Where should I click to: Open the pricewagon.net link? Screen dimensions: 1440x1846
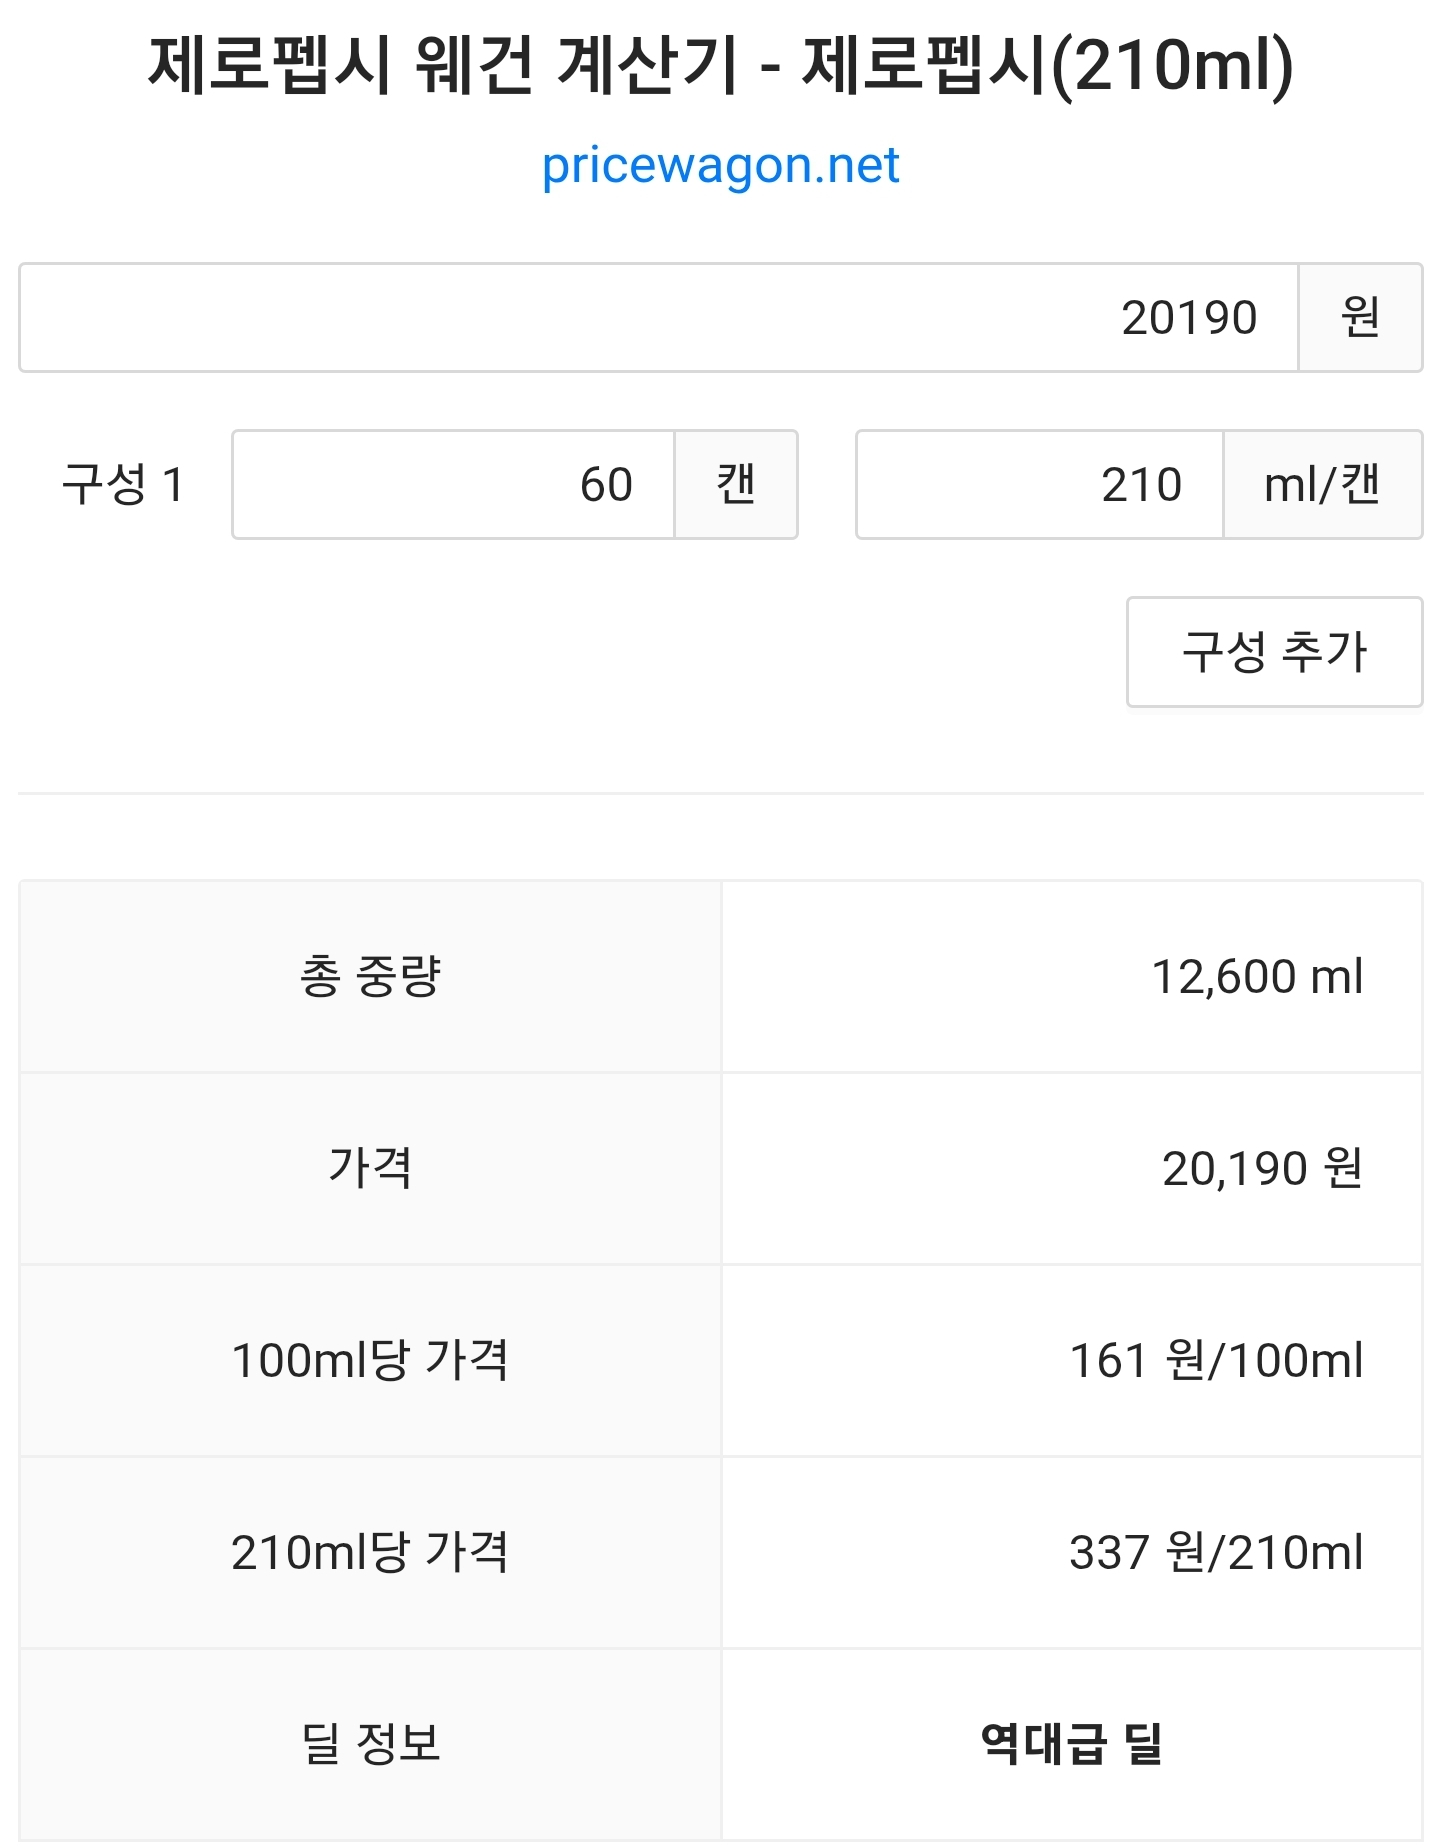720,166
